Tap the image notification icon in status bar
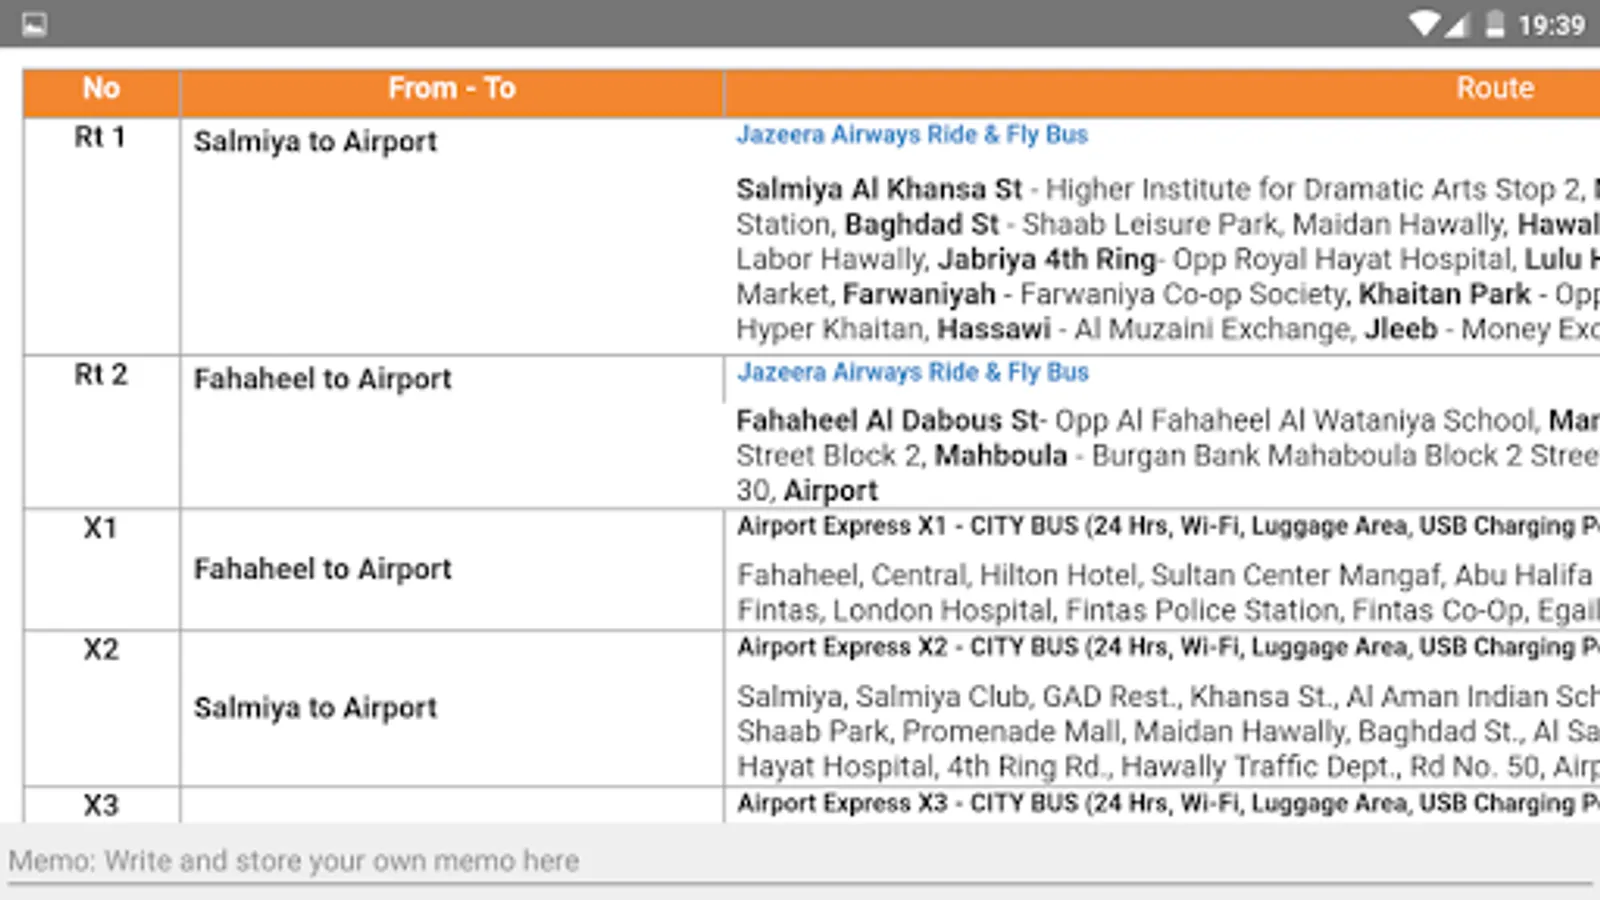The image size is (1600, 900). [x=34, y=24]
